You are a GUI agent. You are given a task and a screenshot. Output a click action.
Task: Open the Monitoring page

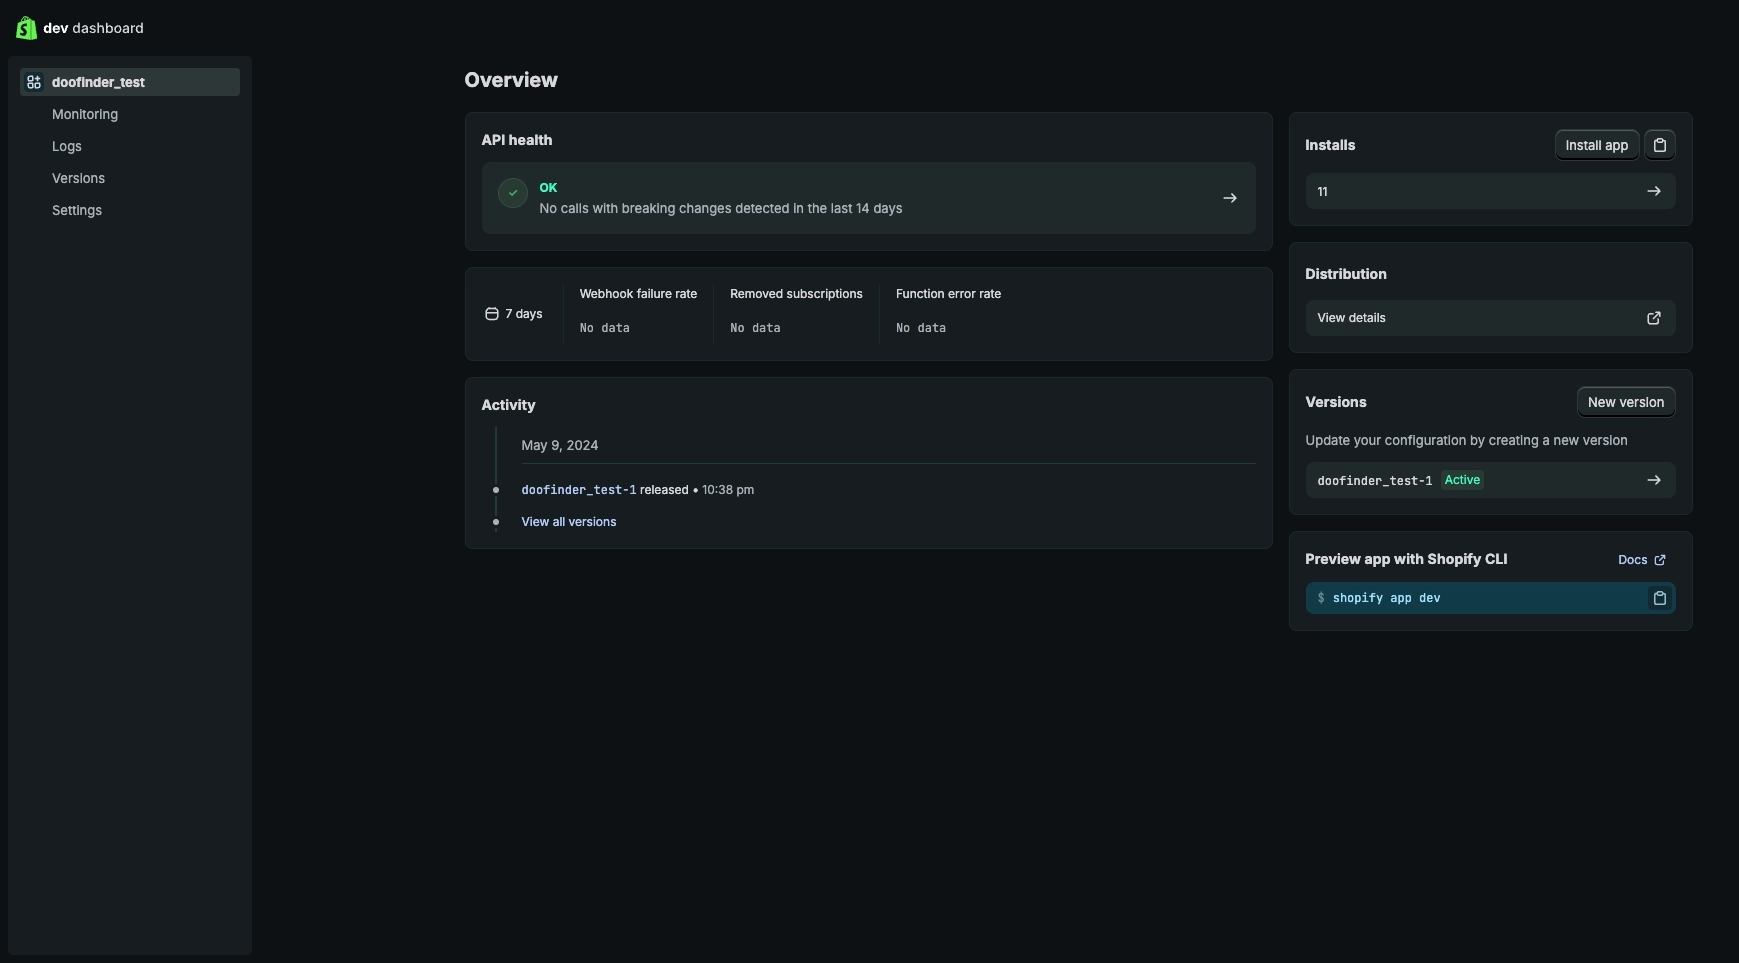(85, 114)
